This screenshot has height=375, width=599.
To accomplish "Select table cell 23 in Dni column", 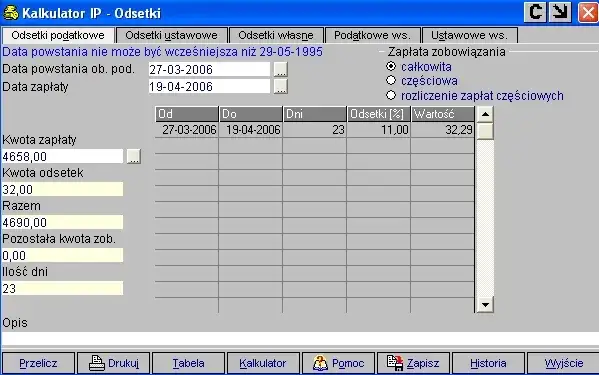I will (315, 130).
